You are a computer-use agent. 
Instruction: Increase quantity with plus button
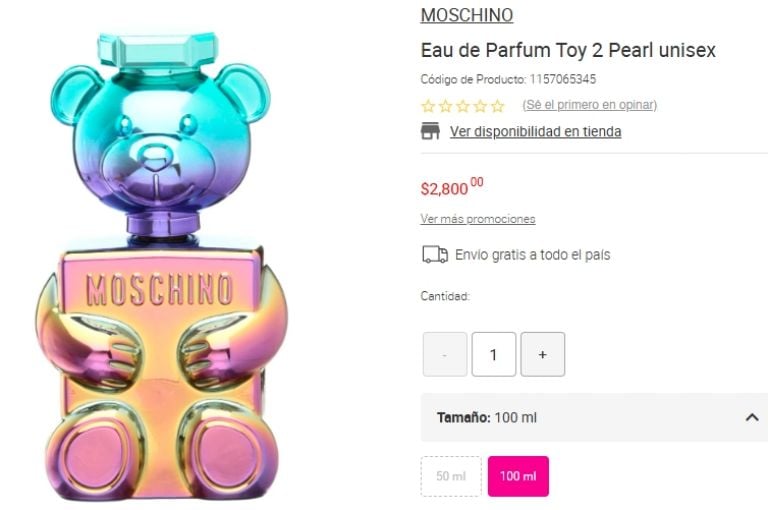542,354
